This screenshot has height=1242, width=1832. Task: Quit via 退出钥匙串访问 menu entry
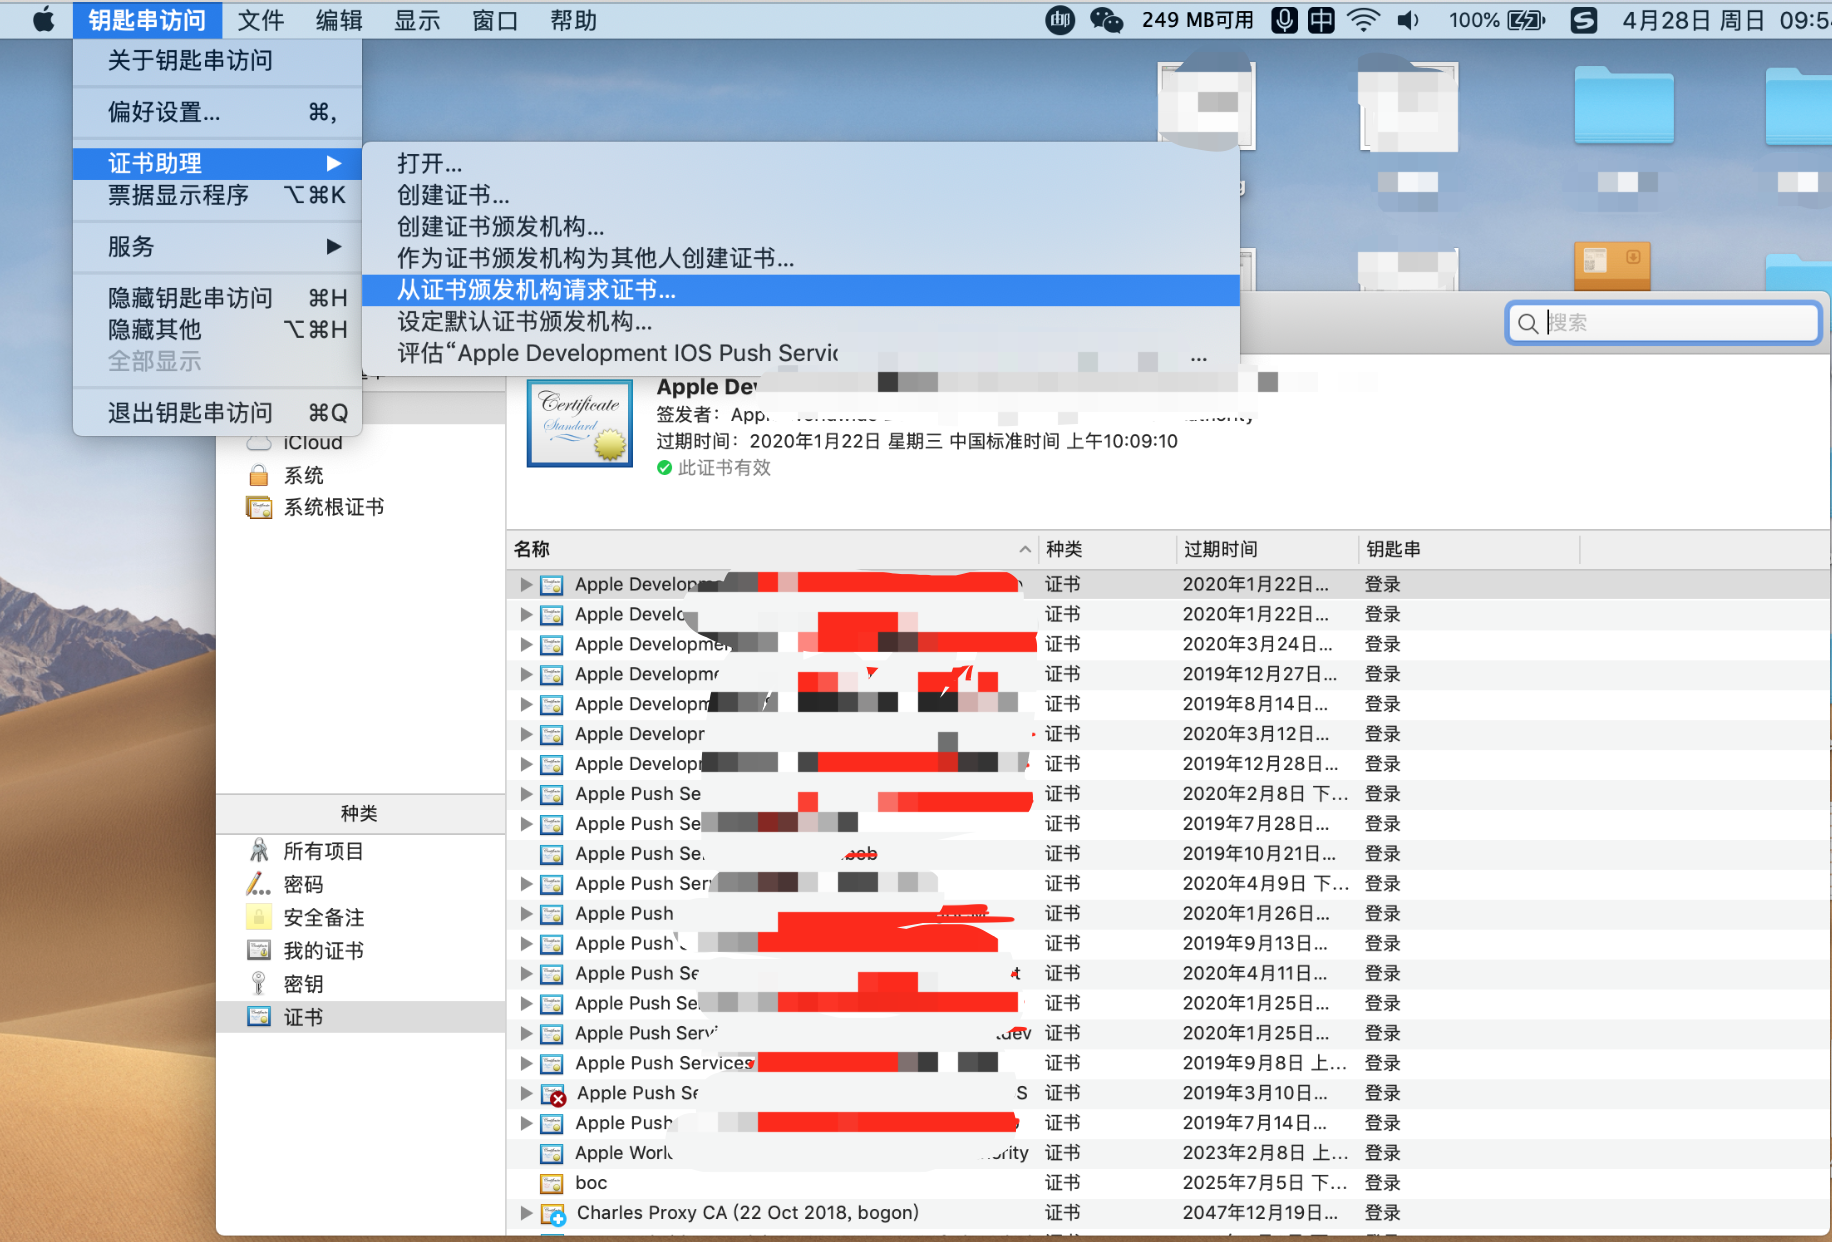coord(190,413)
